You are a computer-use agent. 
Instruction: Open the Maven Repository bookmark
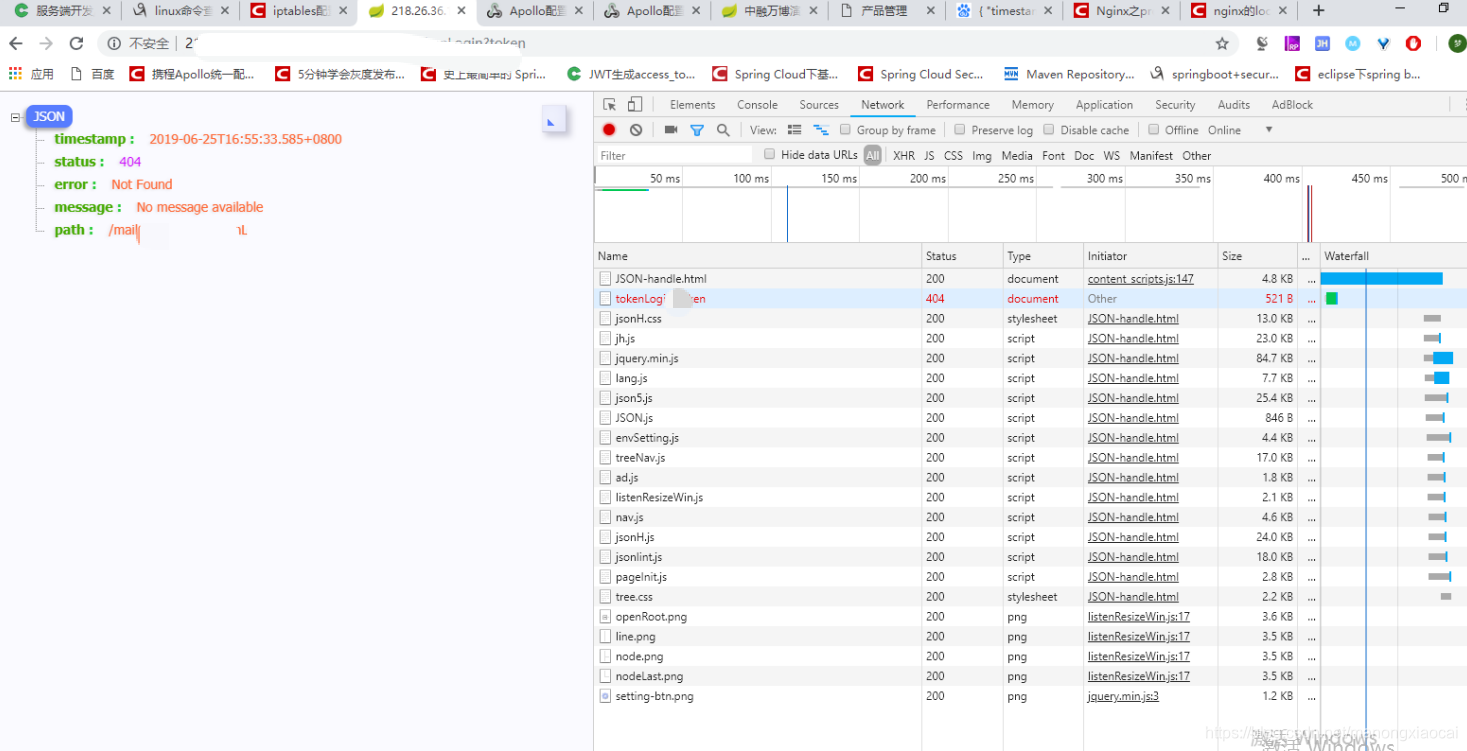(1069, 74)
